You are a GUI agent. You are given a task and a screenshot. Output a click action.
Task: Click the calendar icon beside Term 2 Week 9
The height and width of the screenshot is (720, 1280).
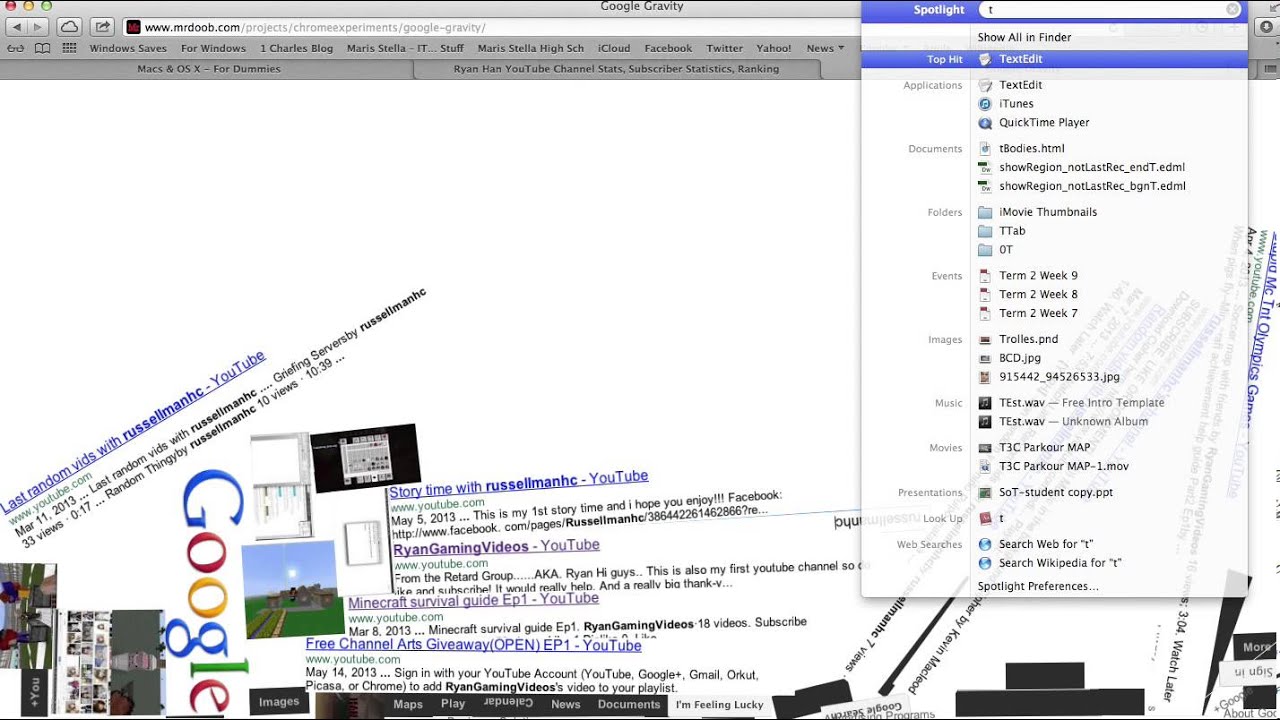tap(985, 276)
